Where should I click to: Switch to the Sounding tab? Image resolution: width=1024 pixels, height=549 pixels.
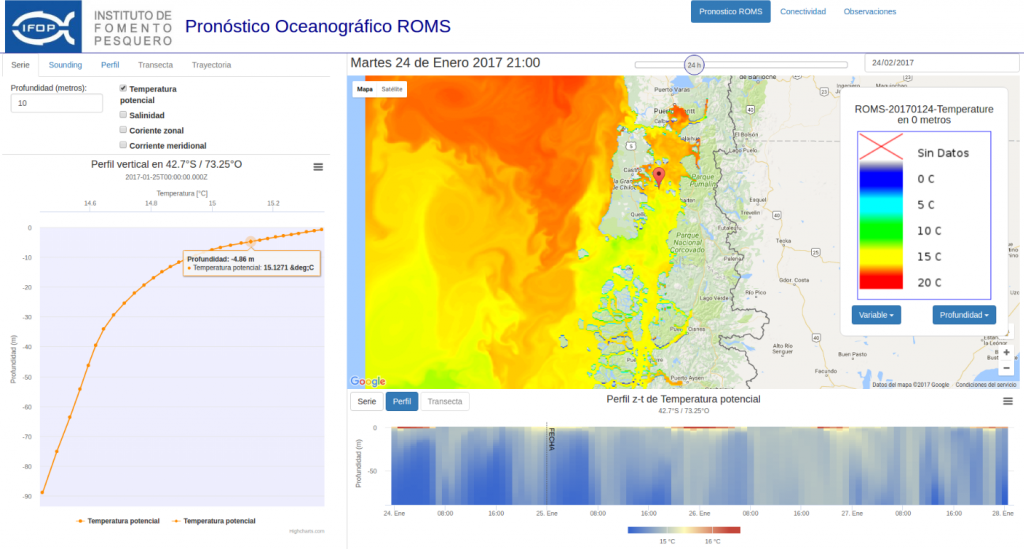pos(65,65)
